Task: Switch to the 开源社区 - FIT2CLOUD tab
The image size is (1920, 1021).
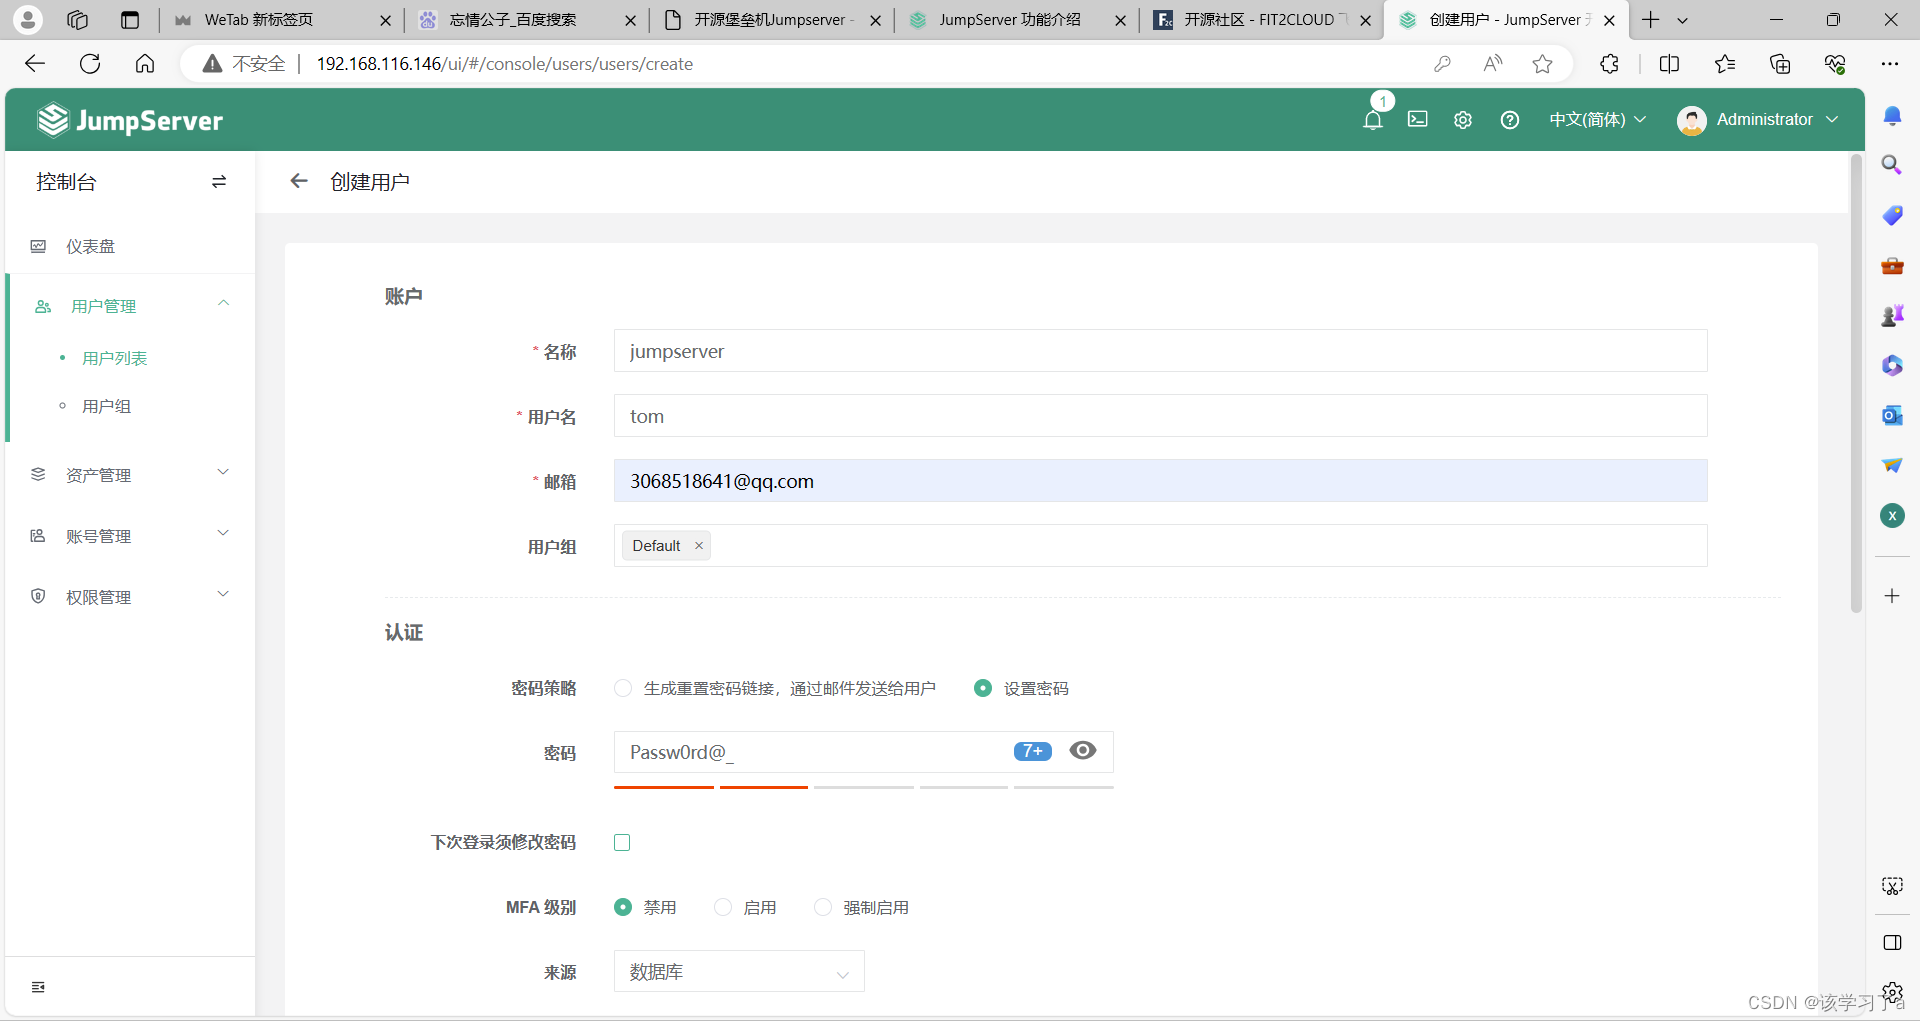Action: 1262,20
